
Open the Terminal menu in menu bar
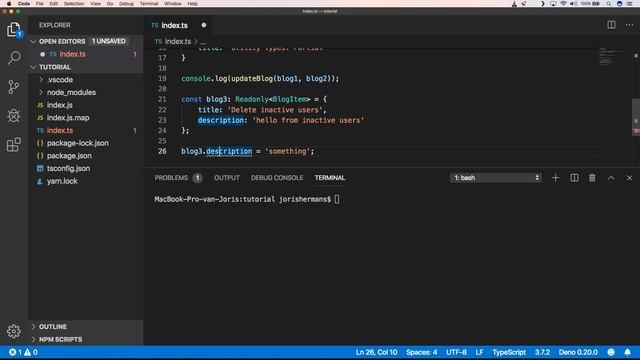point(149,4)
